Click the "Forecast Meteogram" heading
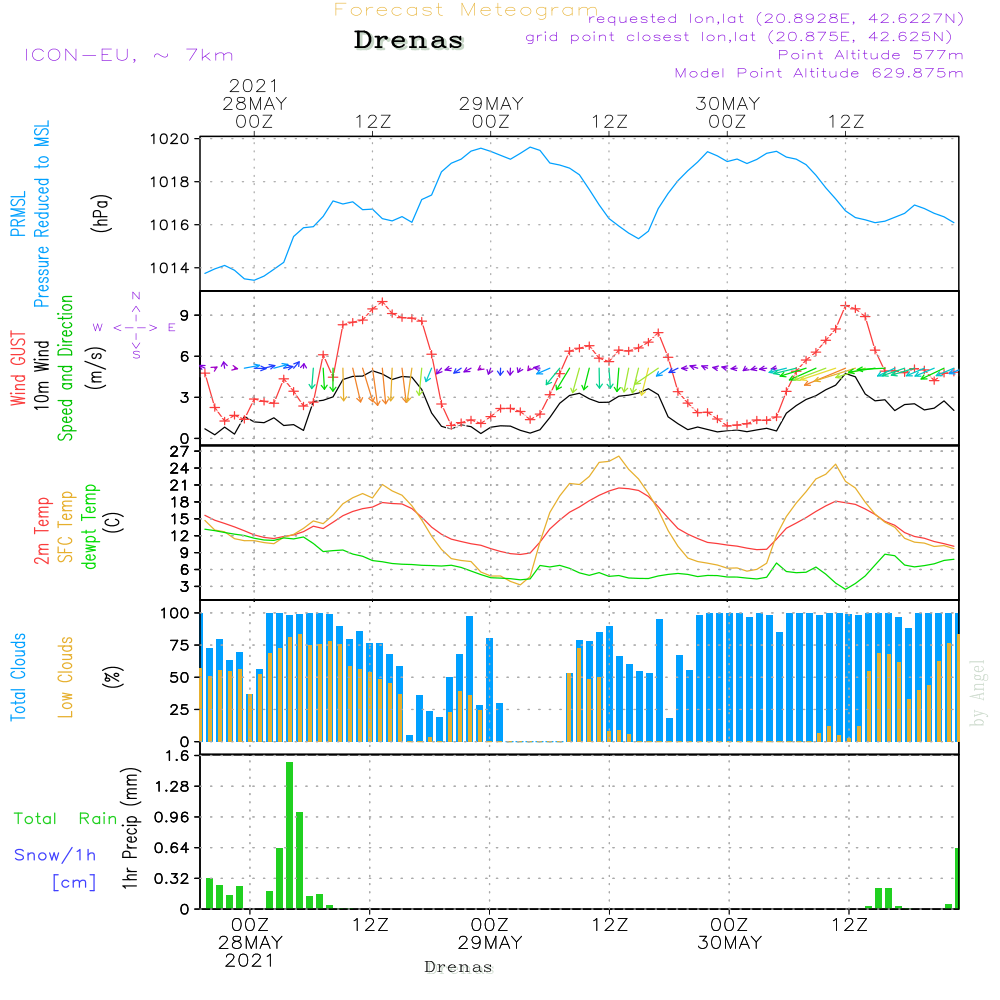 tap(466, 10)
